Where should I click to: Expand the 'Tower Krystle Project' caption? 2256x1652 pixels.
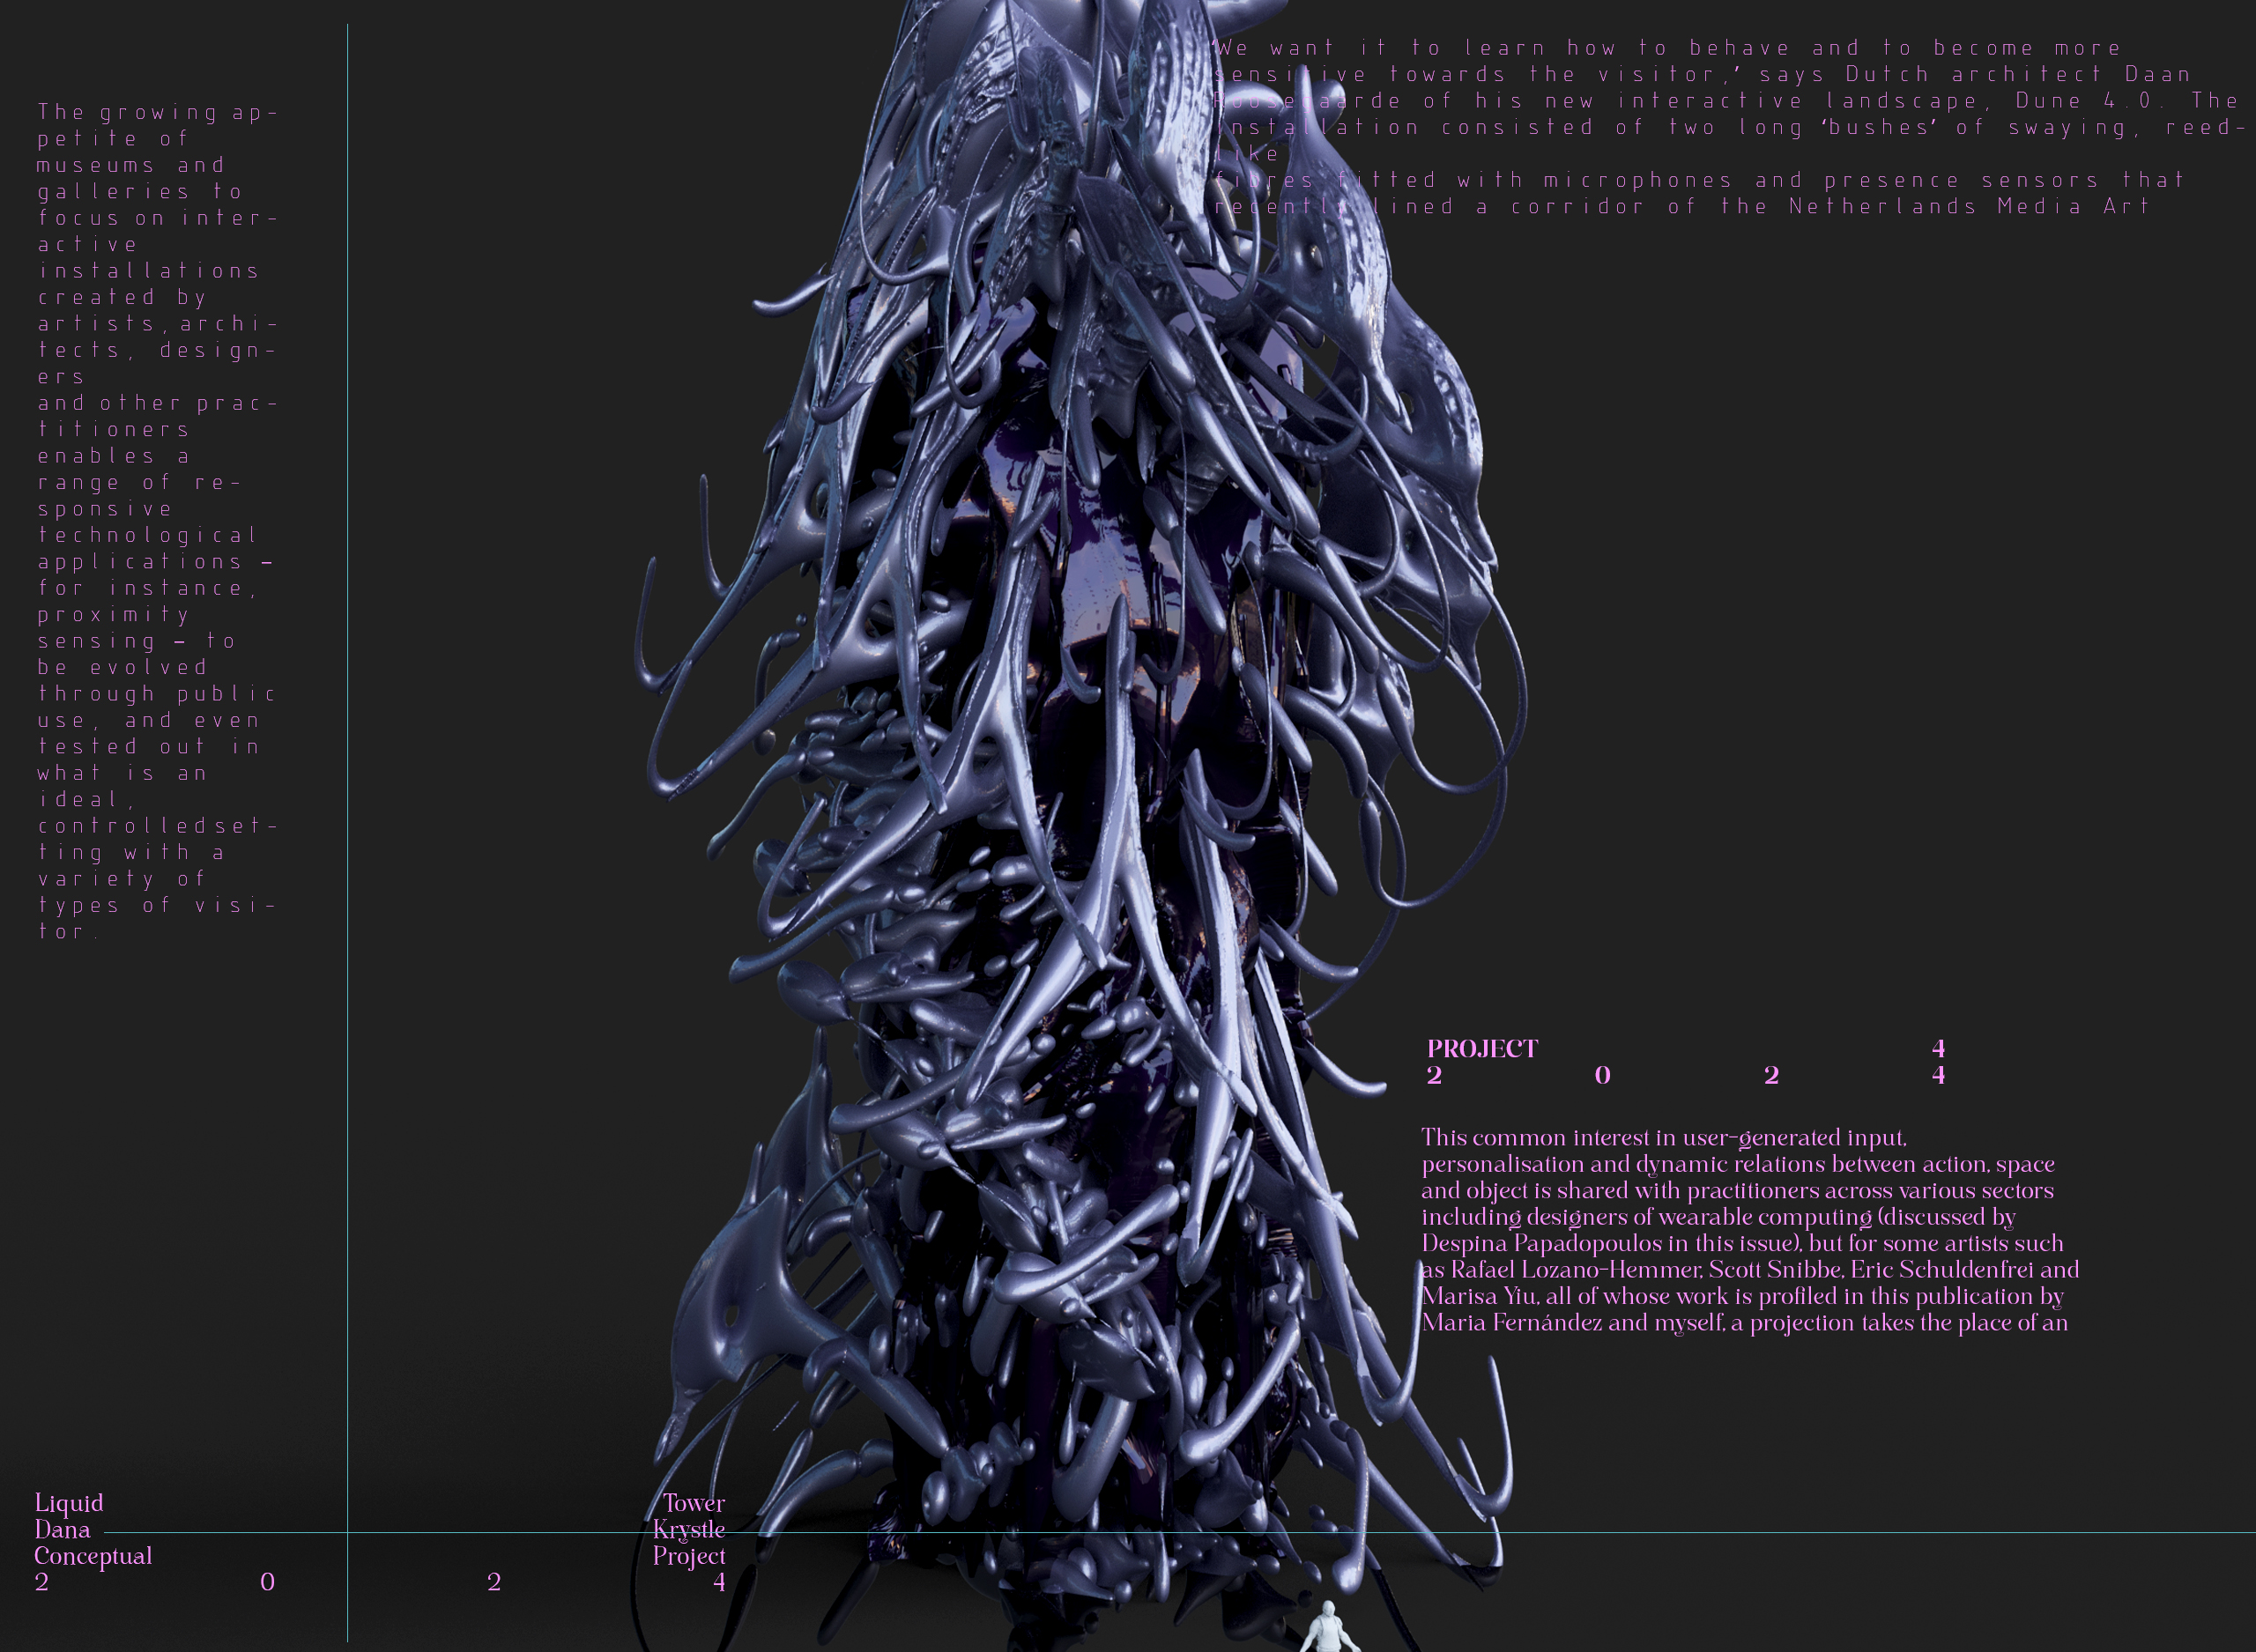click(691, 1530)
